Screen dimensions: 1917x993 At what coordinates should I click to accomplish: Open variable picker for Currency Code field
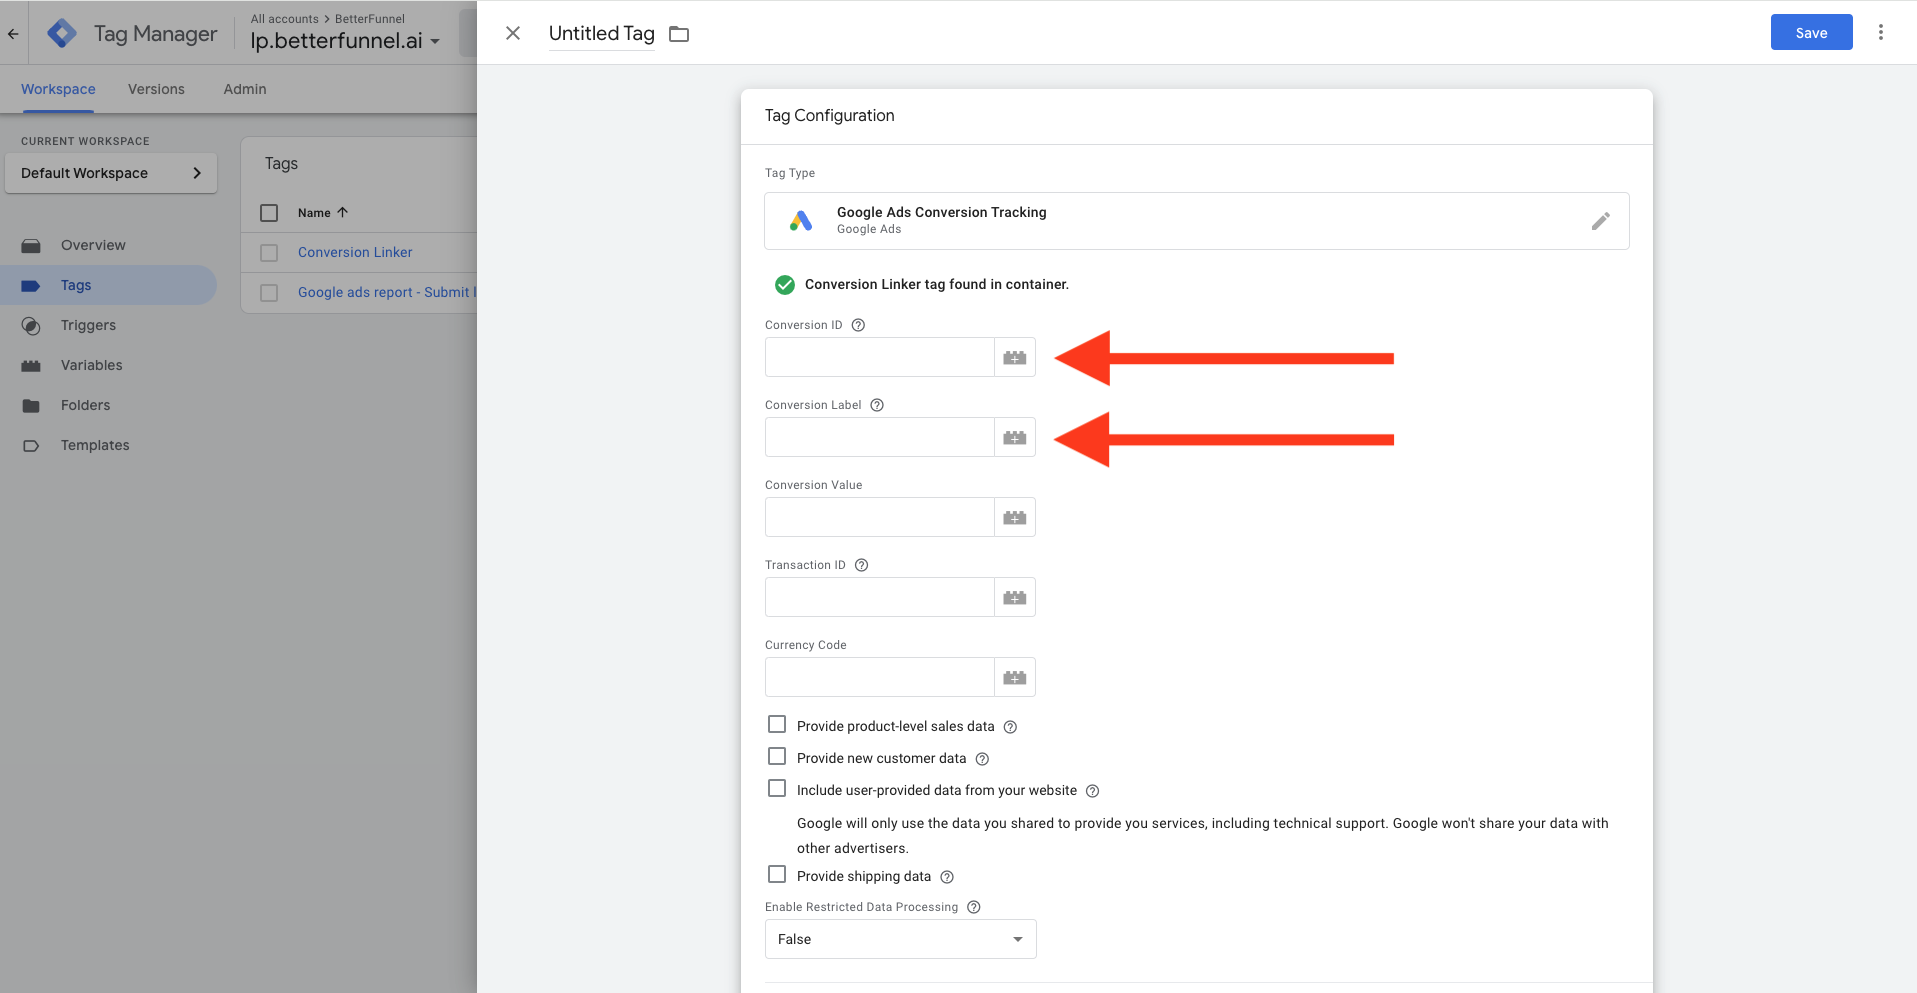click(1014, 677)
